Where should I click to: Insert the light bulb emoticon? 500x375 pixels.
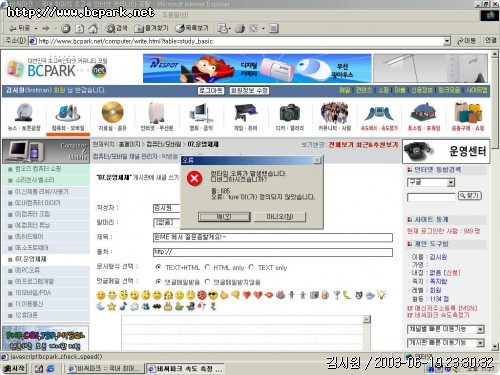(x=381, y=295)
